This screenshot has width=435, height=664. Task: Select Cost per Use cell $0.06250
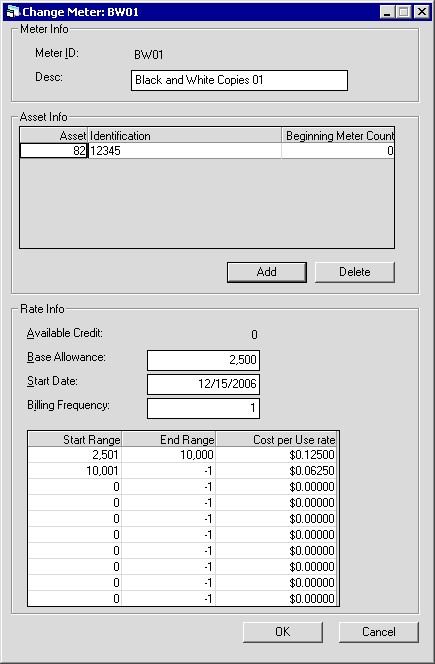276,471
